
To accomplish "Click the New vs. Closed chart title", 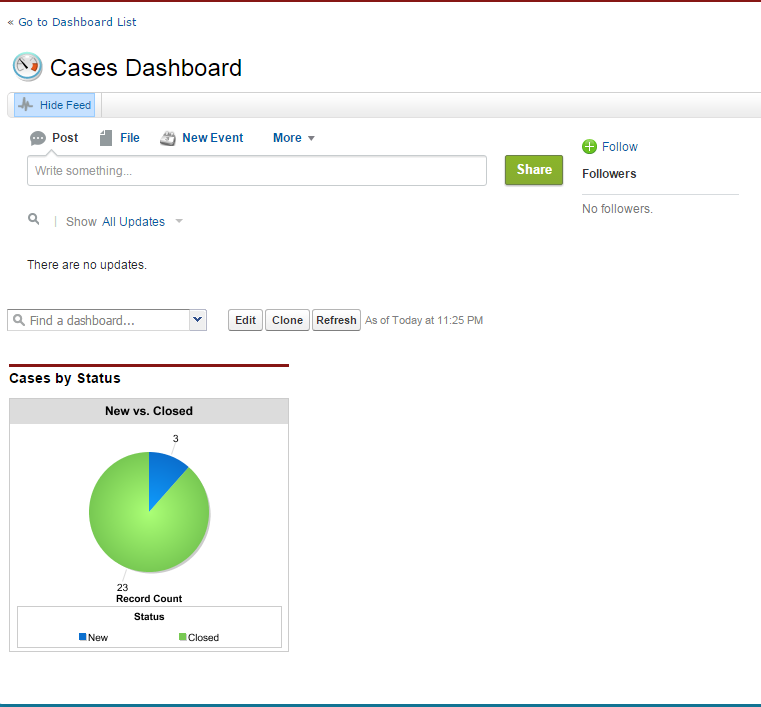I will (x=149, y=411).
